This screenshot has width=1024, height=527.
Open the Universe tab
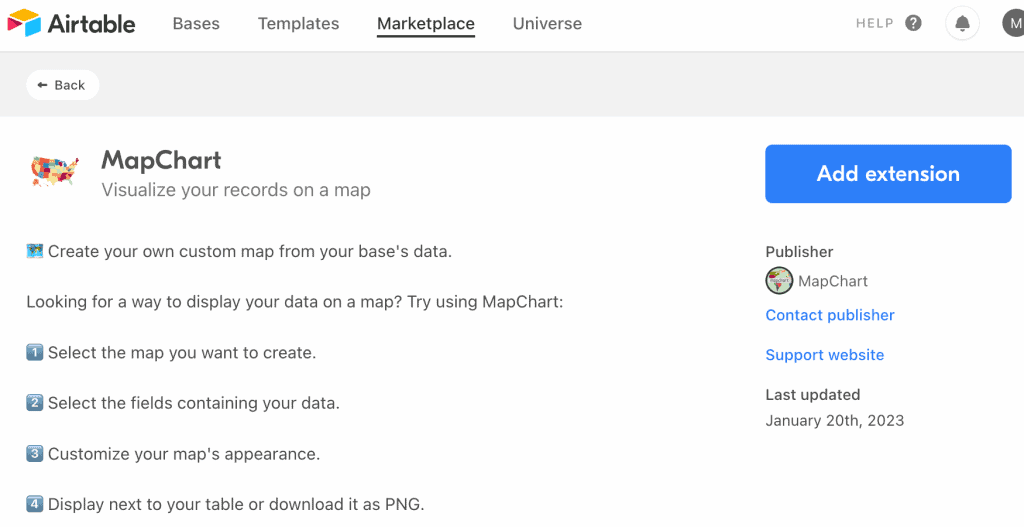click(x=547, y=24)
